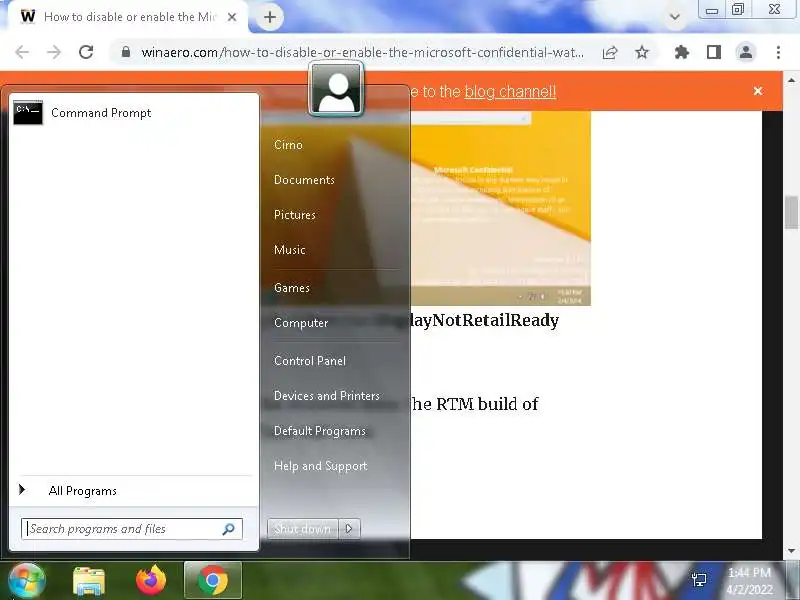The width and height of the screenshot is (800, 600).
Task: Open Control Panel
Action: (x=310, y=361)
